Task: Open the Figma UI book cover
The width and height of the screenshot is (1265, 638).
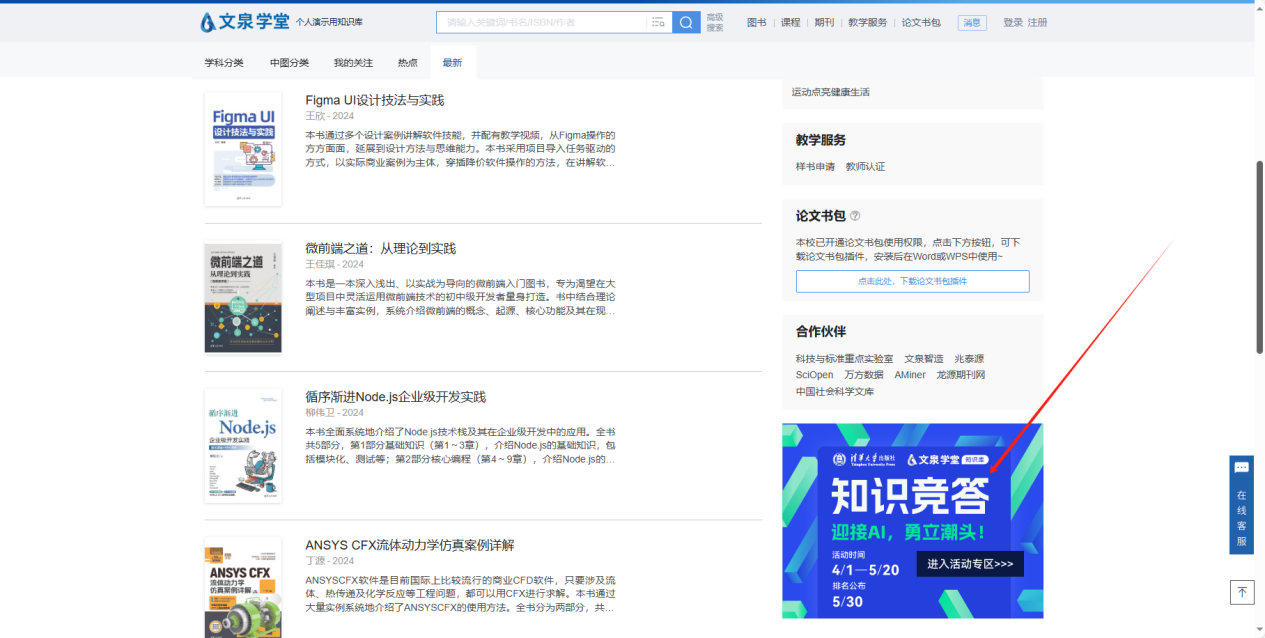Action: tap(243, 149)
